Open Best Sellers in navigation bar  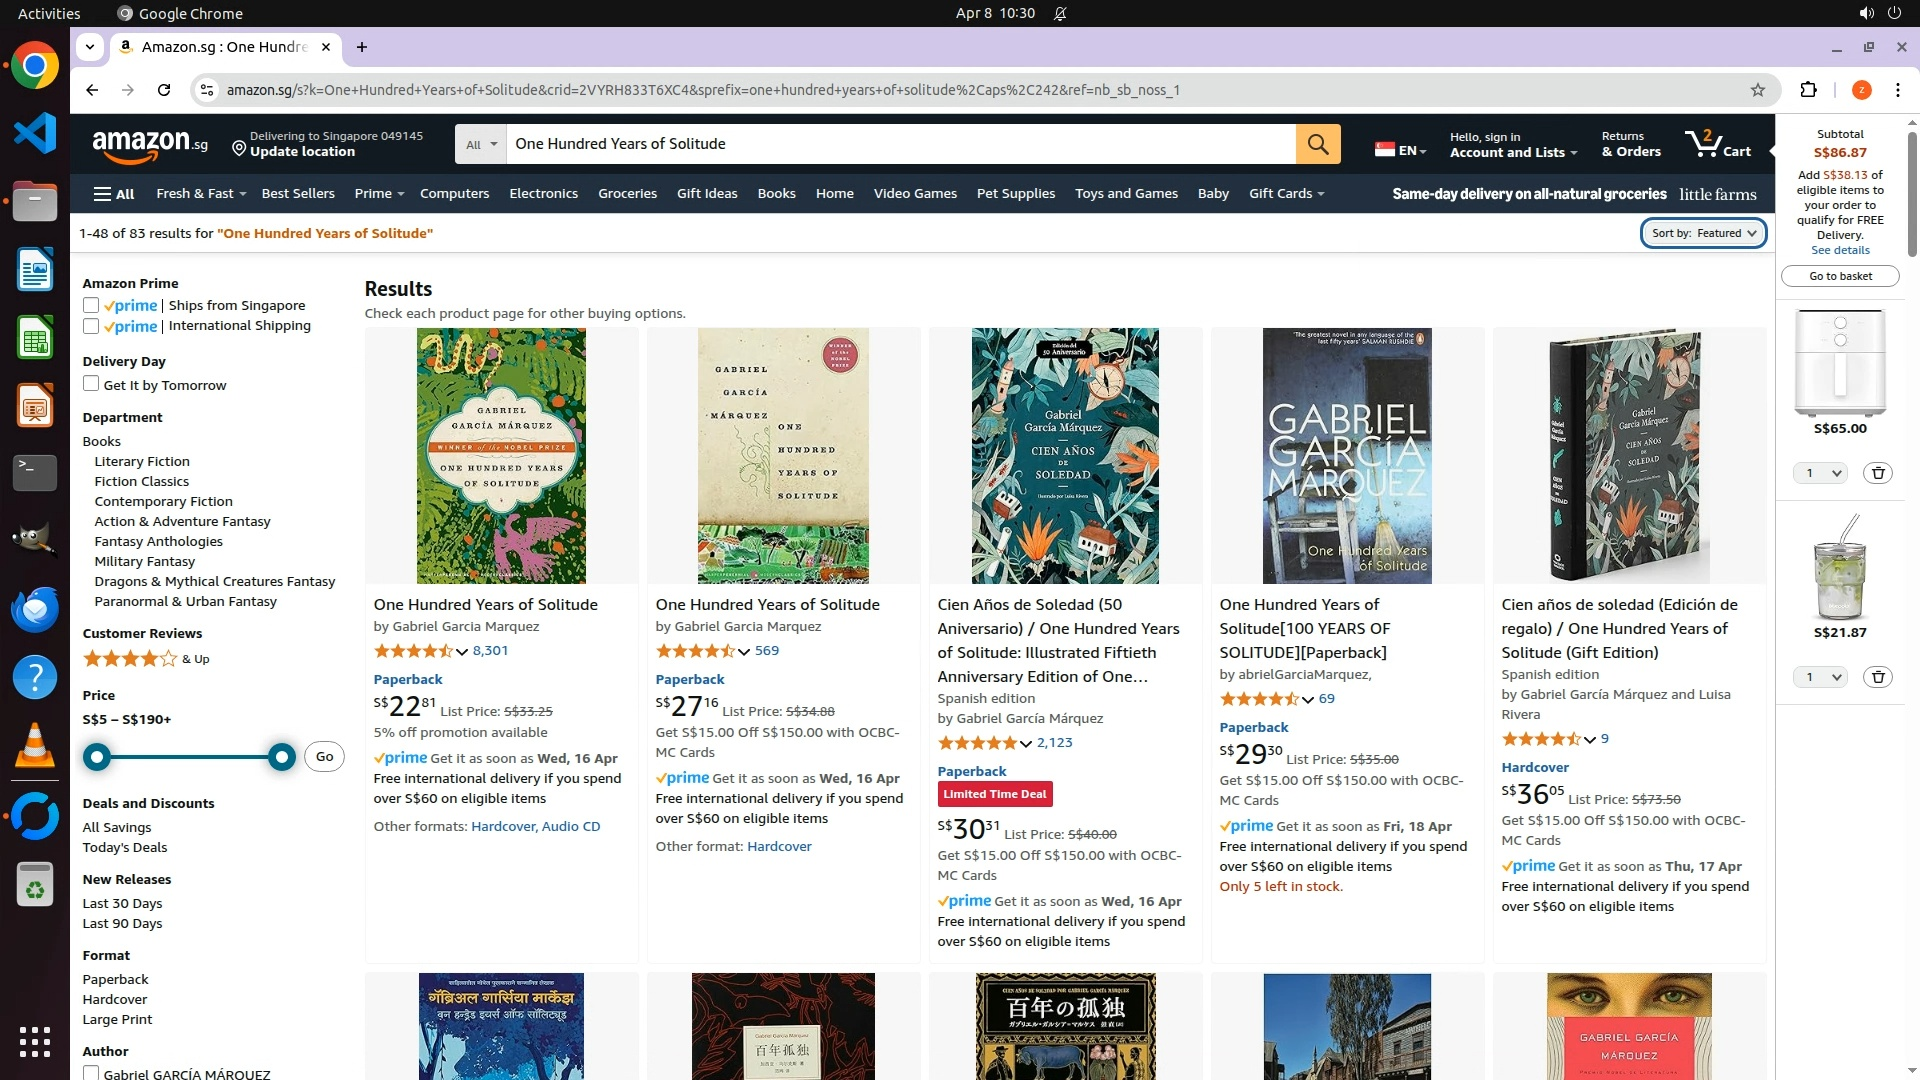298,193
